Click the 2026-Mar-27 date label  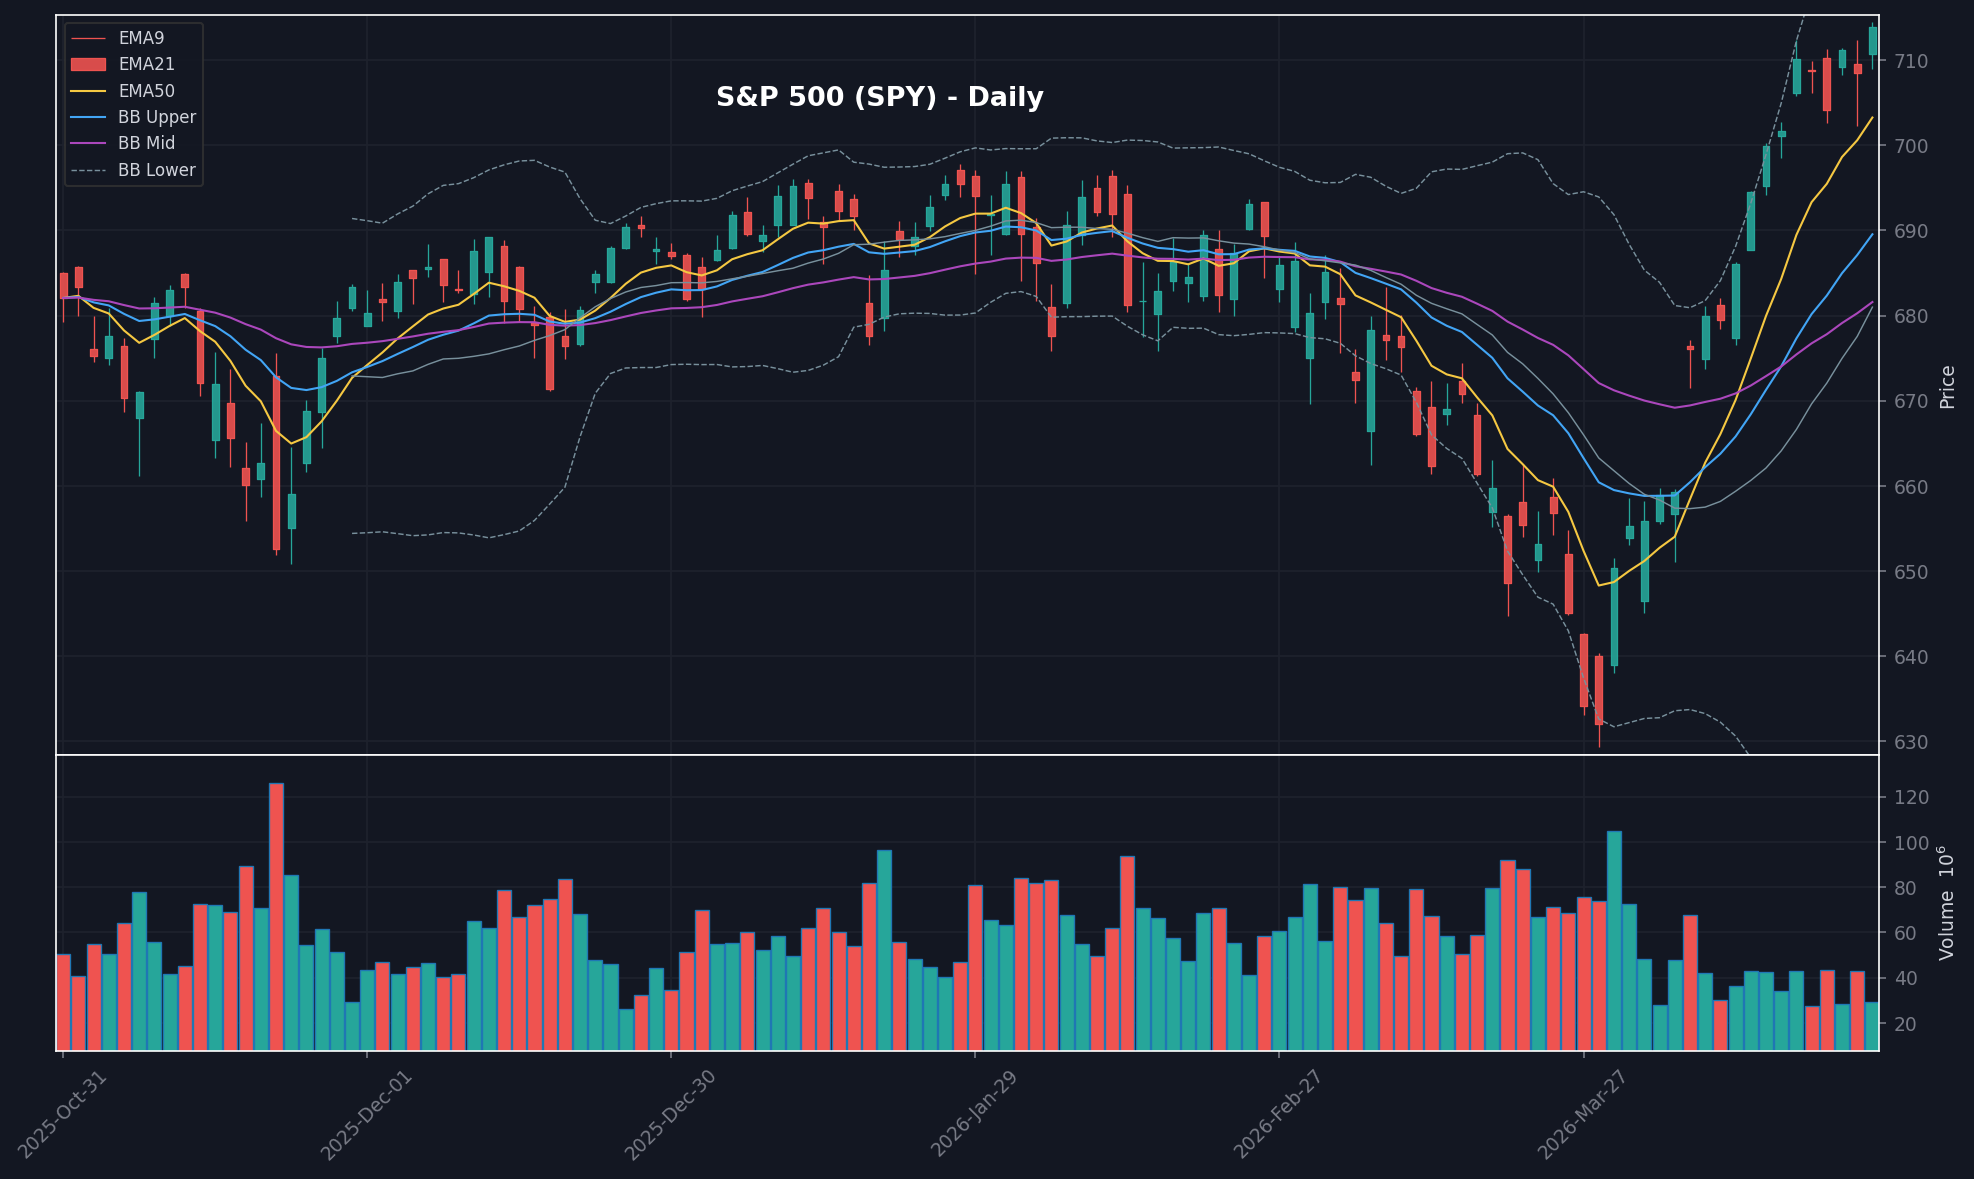(1583, 1114)
